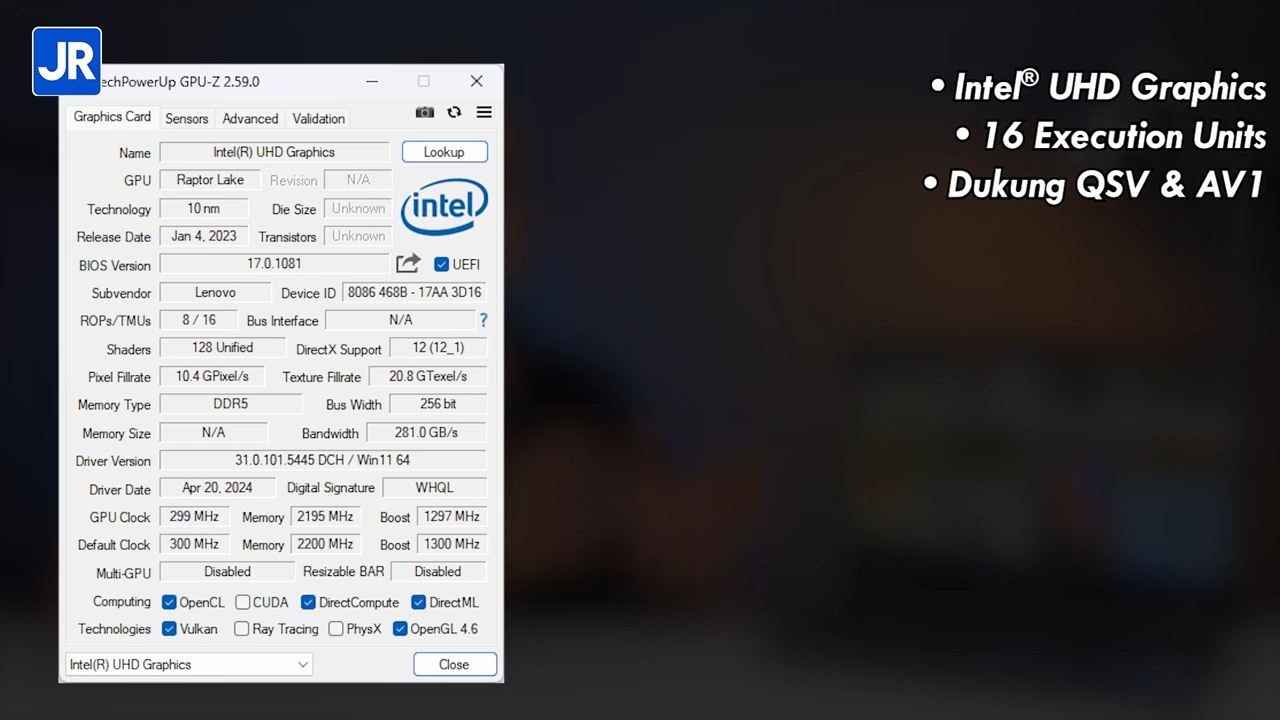1280x720 pixels.
Task: Minimize the GPU-Z window
Action: (x=372, y=81)
